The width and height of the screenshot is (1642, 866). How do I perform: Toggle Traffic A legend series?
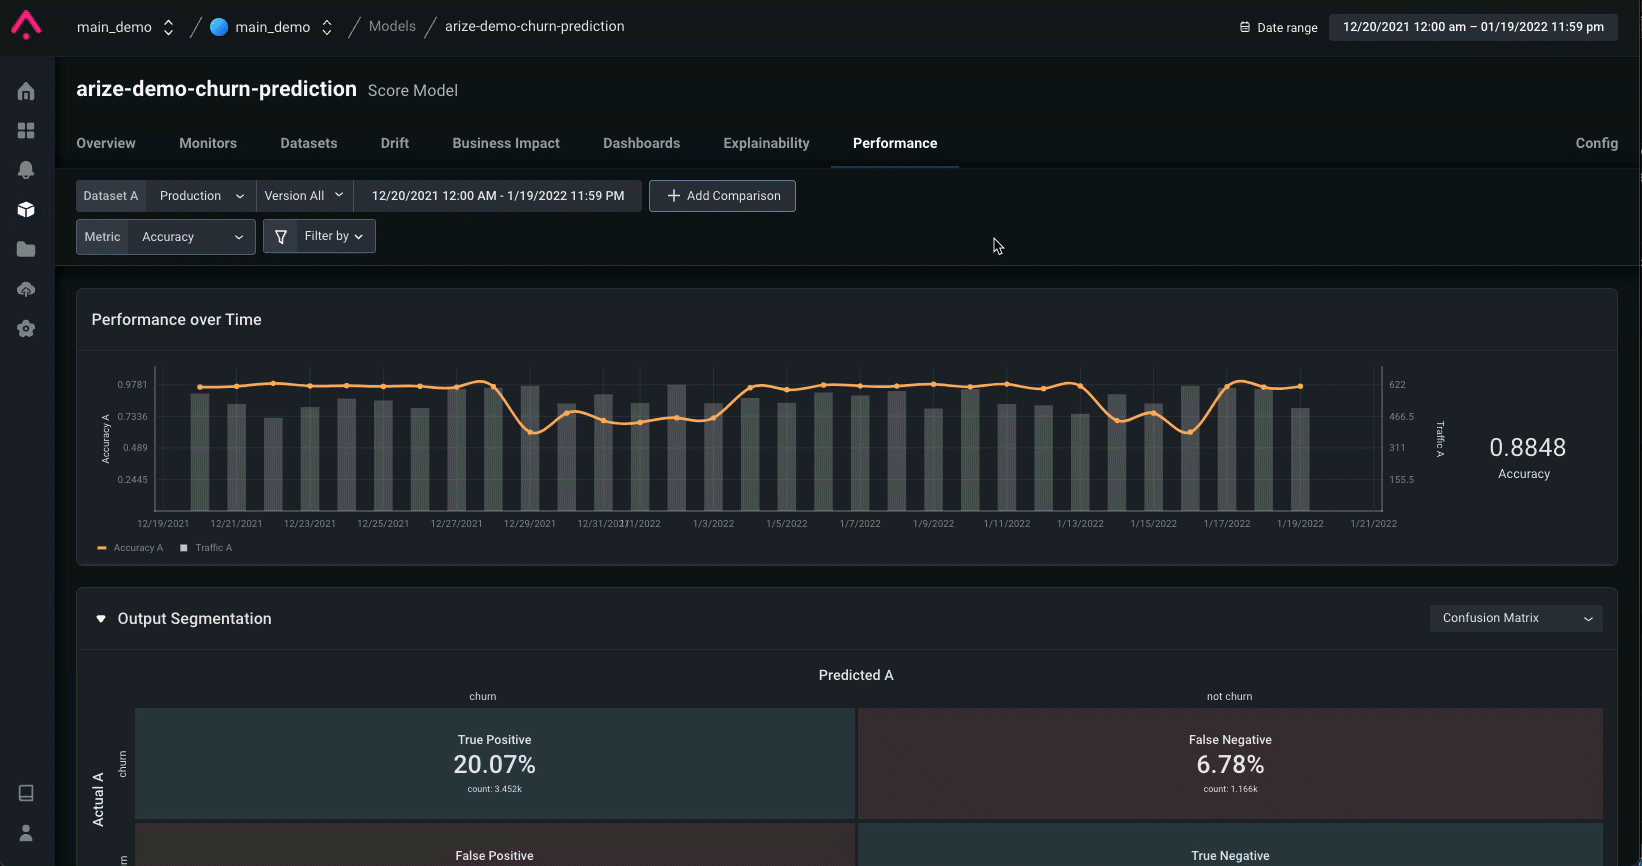[206, 548]
